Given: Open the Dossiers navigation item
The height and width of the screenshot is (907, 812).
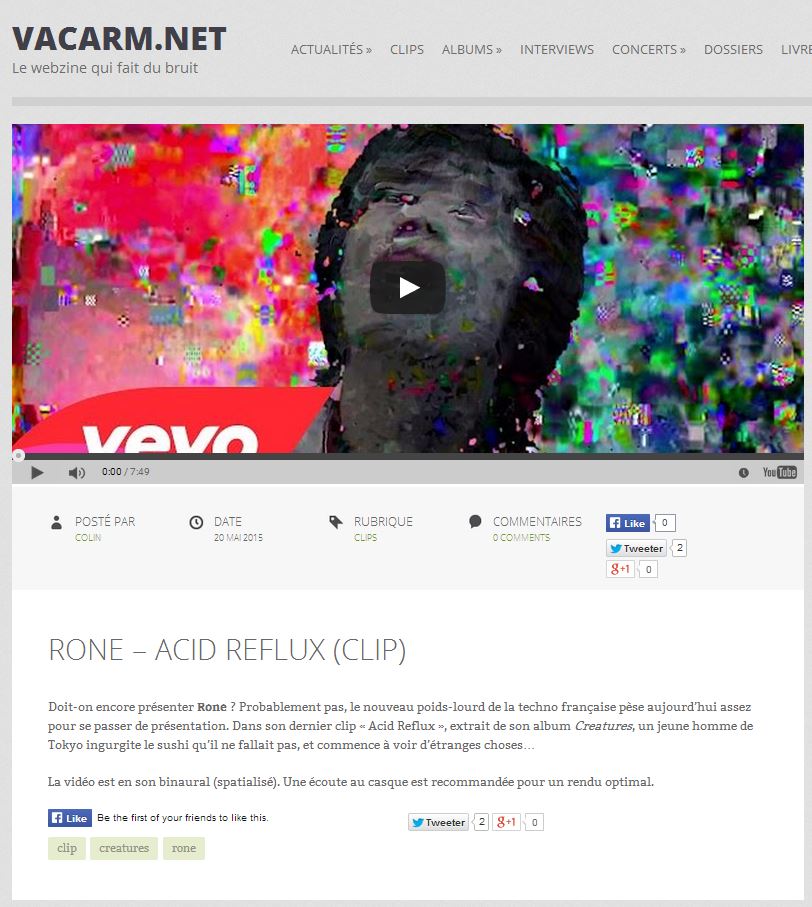Looking at the screenshot, I should (733, 50).
